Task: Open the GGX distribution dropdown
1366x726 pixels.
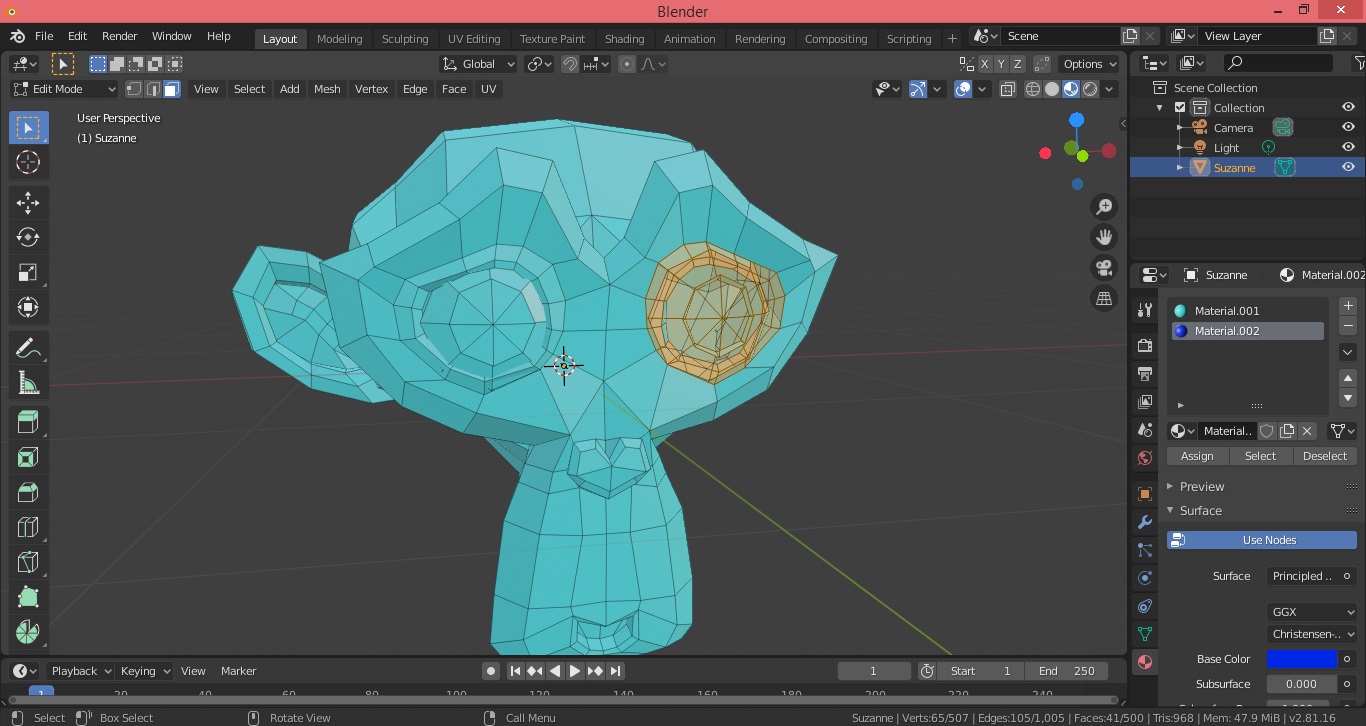Action: point(1312,612)
